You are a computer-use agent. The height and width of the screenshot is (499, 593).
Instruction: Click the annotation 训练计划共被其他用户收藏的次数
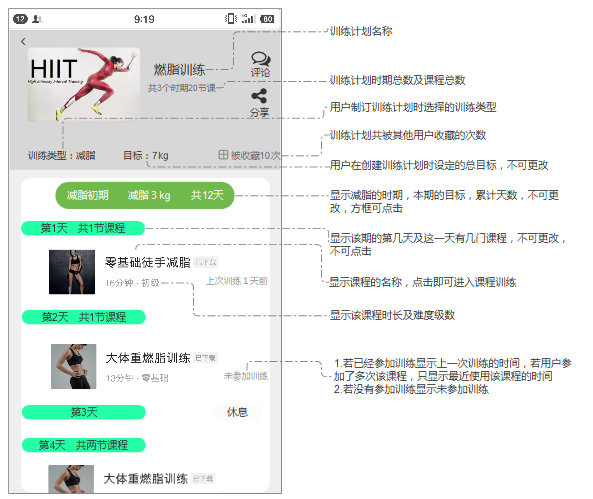point(408,135)
